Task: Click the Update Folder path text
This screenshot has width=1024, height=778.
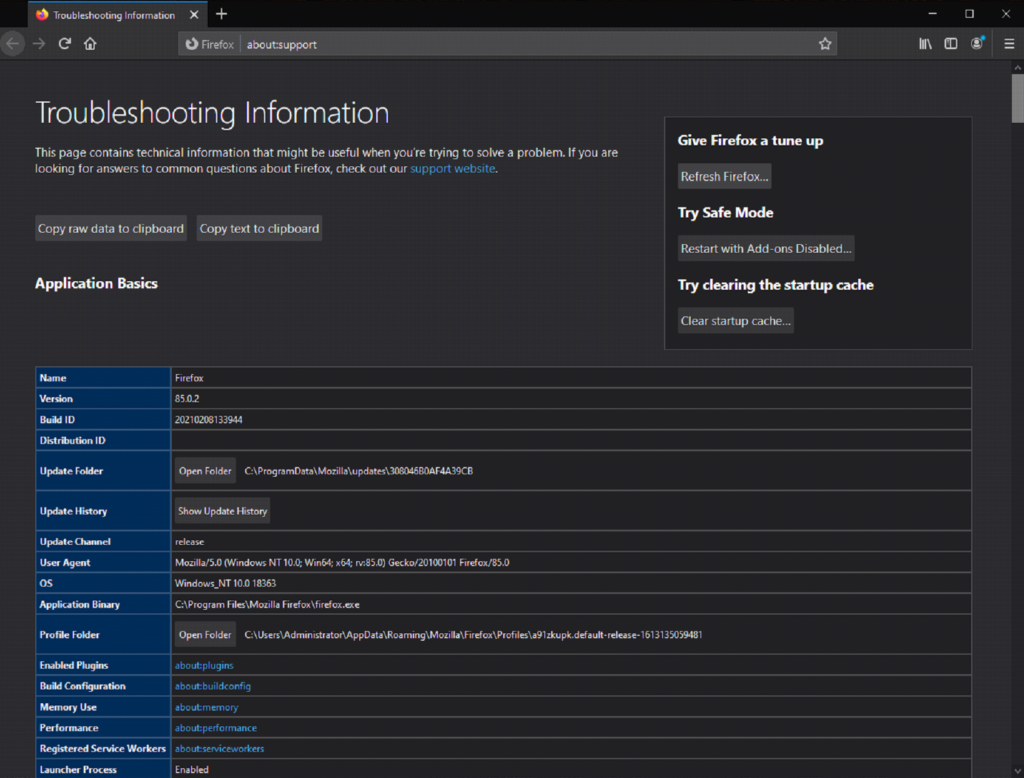Action: (x=359, y=471)
